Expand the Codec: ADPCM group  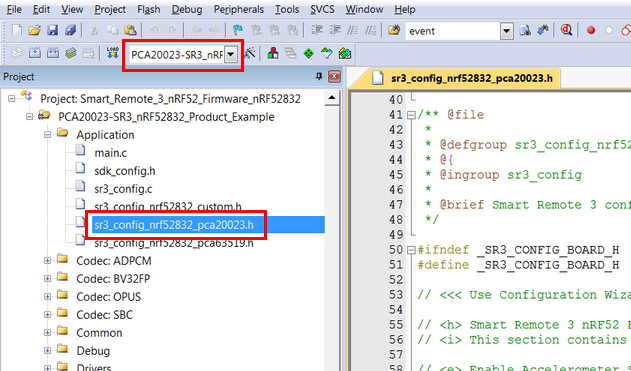coord(47,261)
